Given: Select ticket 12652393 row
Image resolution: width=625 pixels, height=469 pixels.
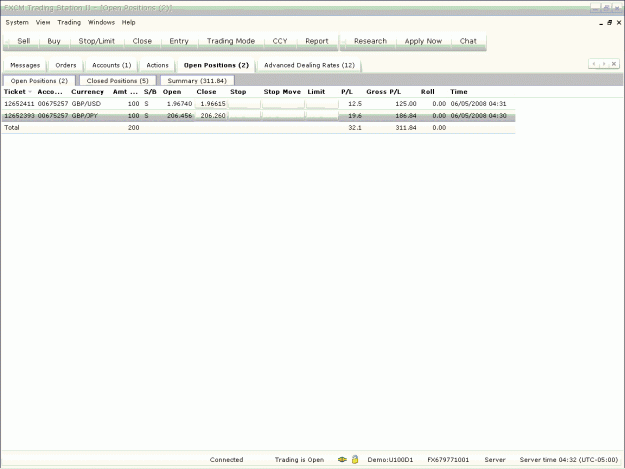Looking at the screenshot, I should [x=258, y=116].
